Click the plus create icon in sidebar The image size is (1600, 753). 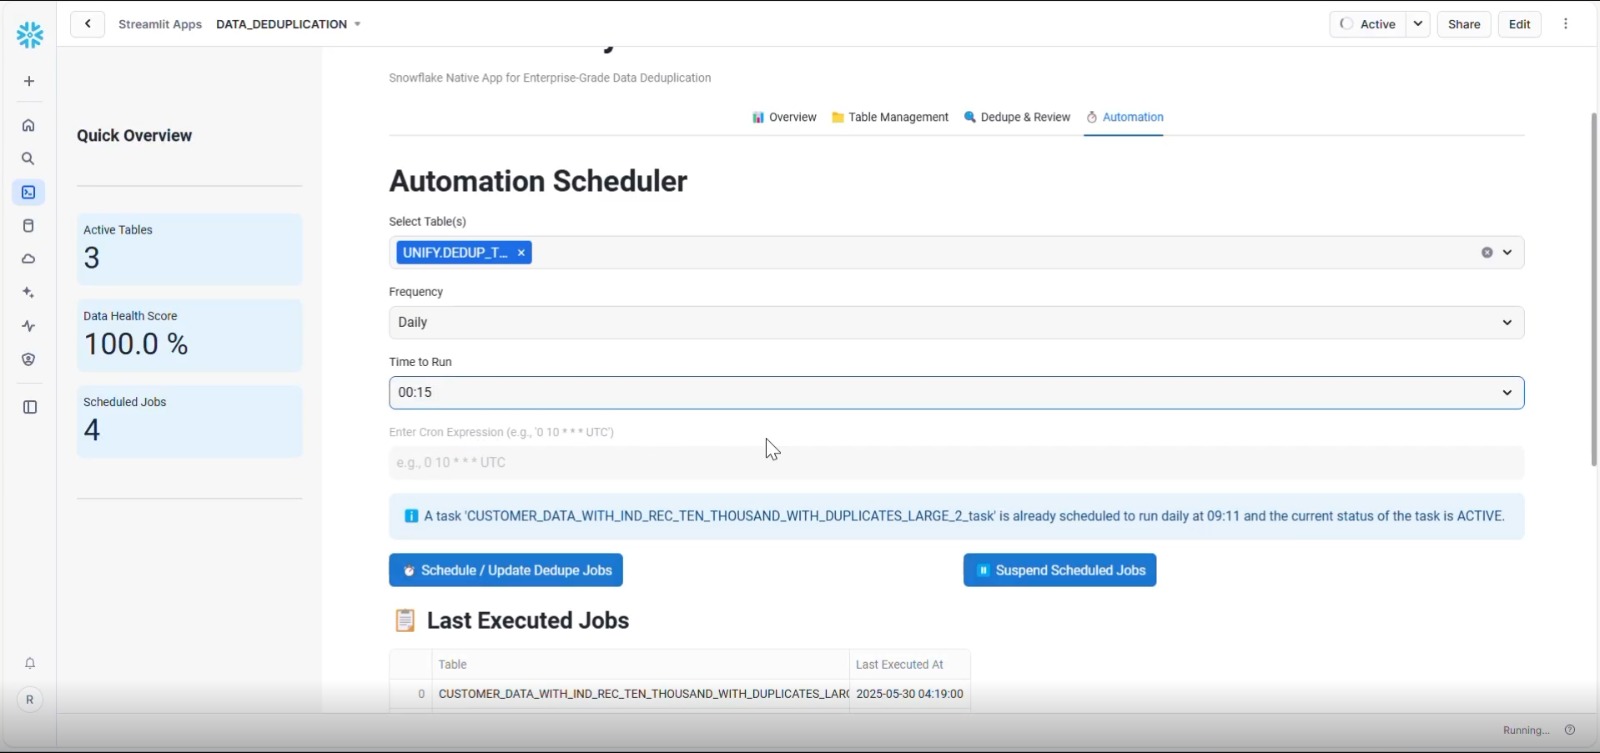pos(29,81)
